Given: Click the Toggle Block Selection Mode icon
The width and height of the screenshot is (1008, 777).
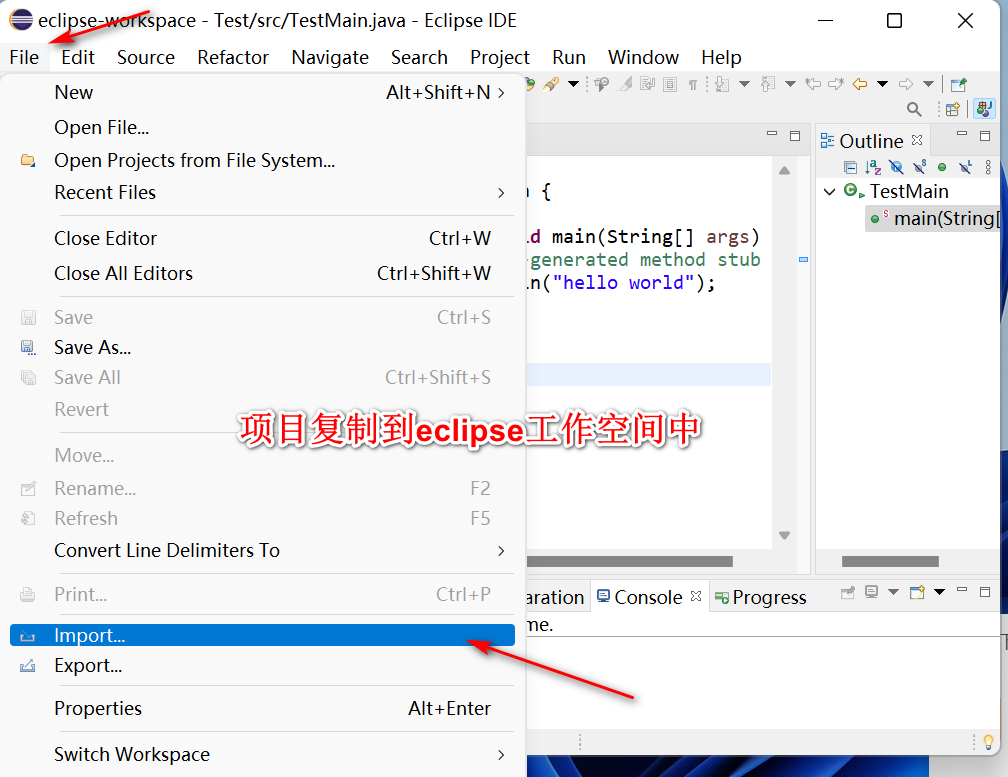Looking at the screenshot, I should click(x=670, y=84).
